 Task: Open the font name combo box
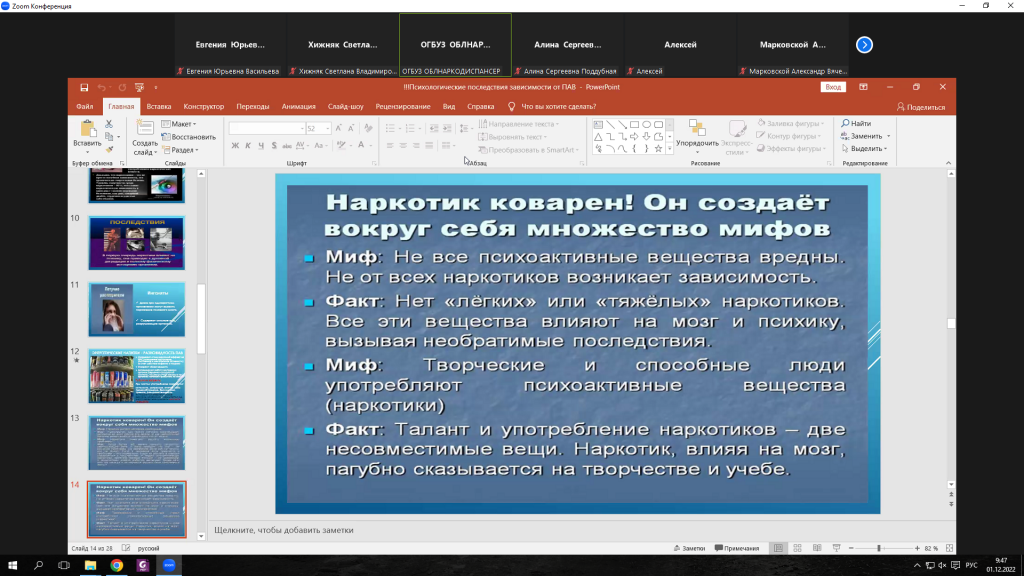(267, 129)
